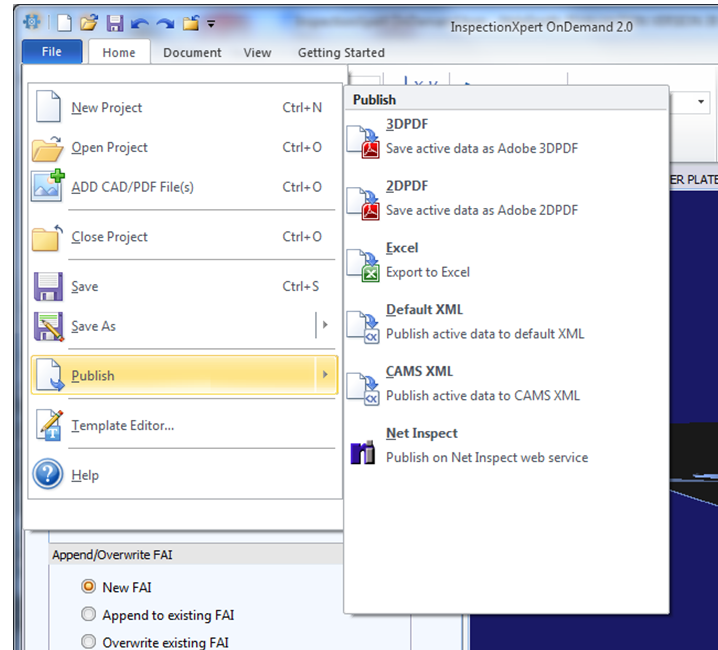Open the File menu tab
The width and height of the screenshot is (718, 650).
52,52
